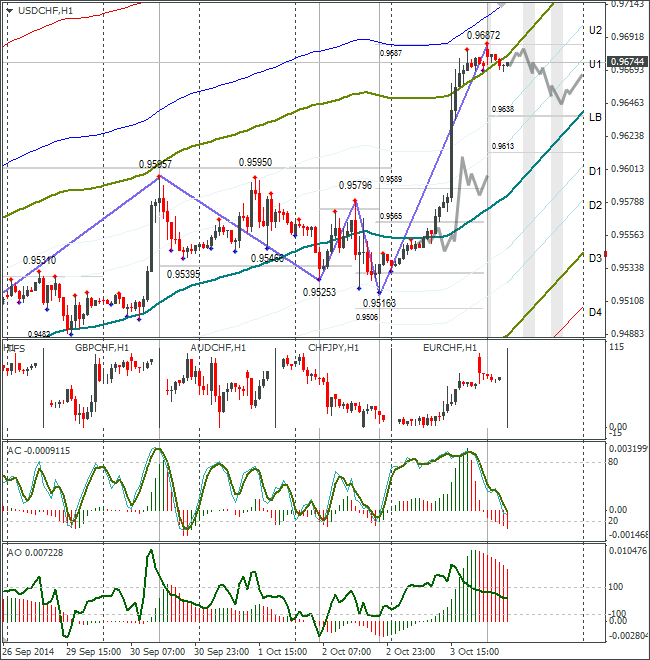650x660 pixels.
Task: Click the 0.94883 price scale value
Action: (x=627, y=333)
